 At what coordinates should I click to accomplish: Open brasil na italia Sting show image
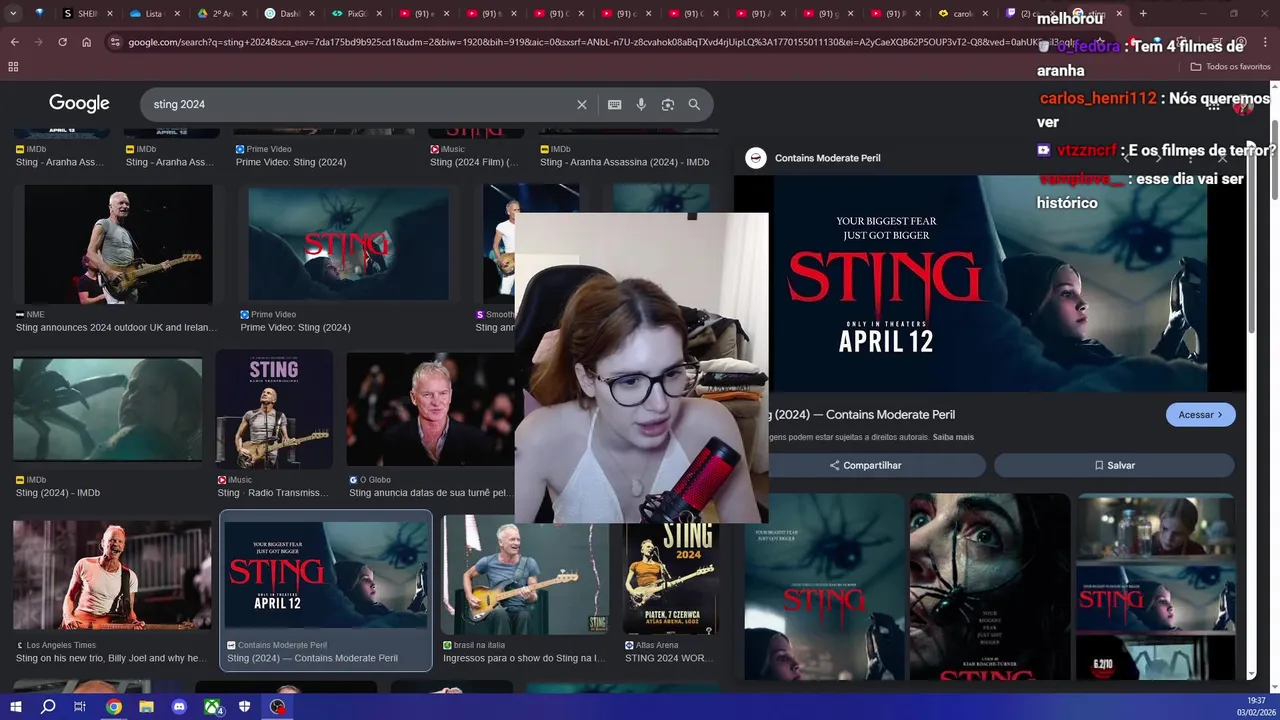[525, 575]
